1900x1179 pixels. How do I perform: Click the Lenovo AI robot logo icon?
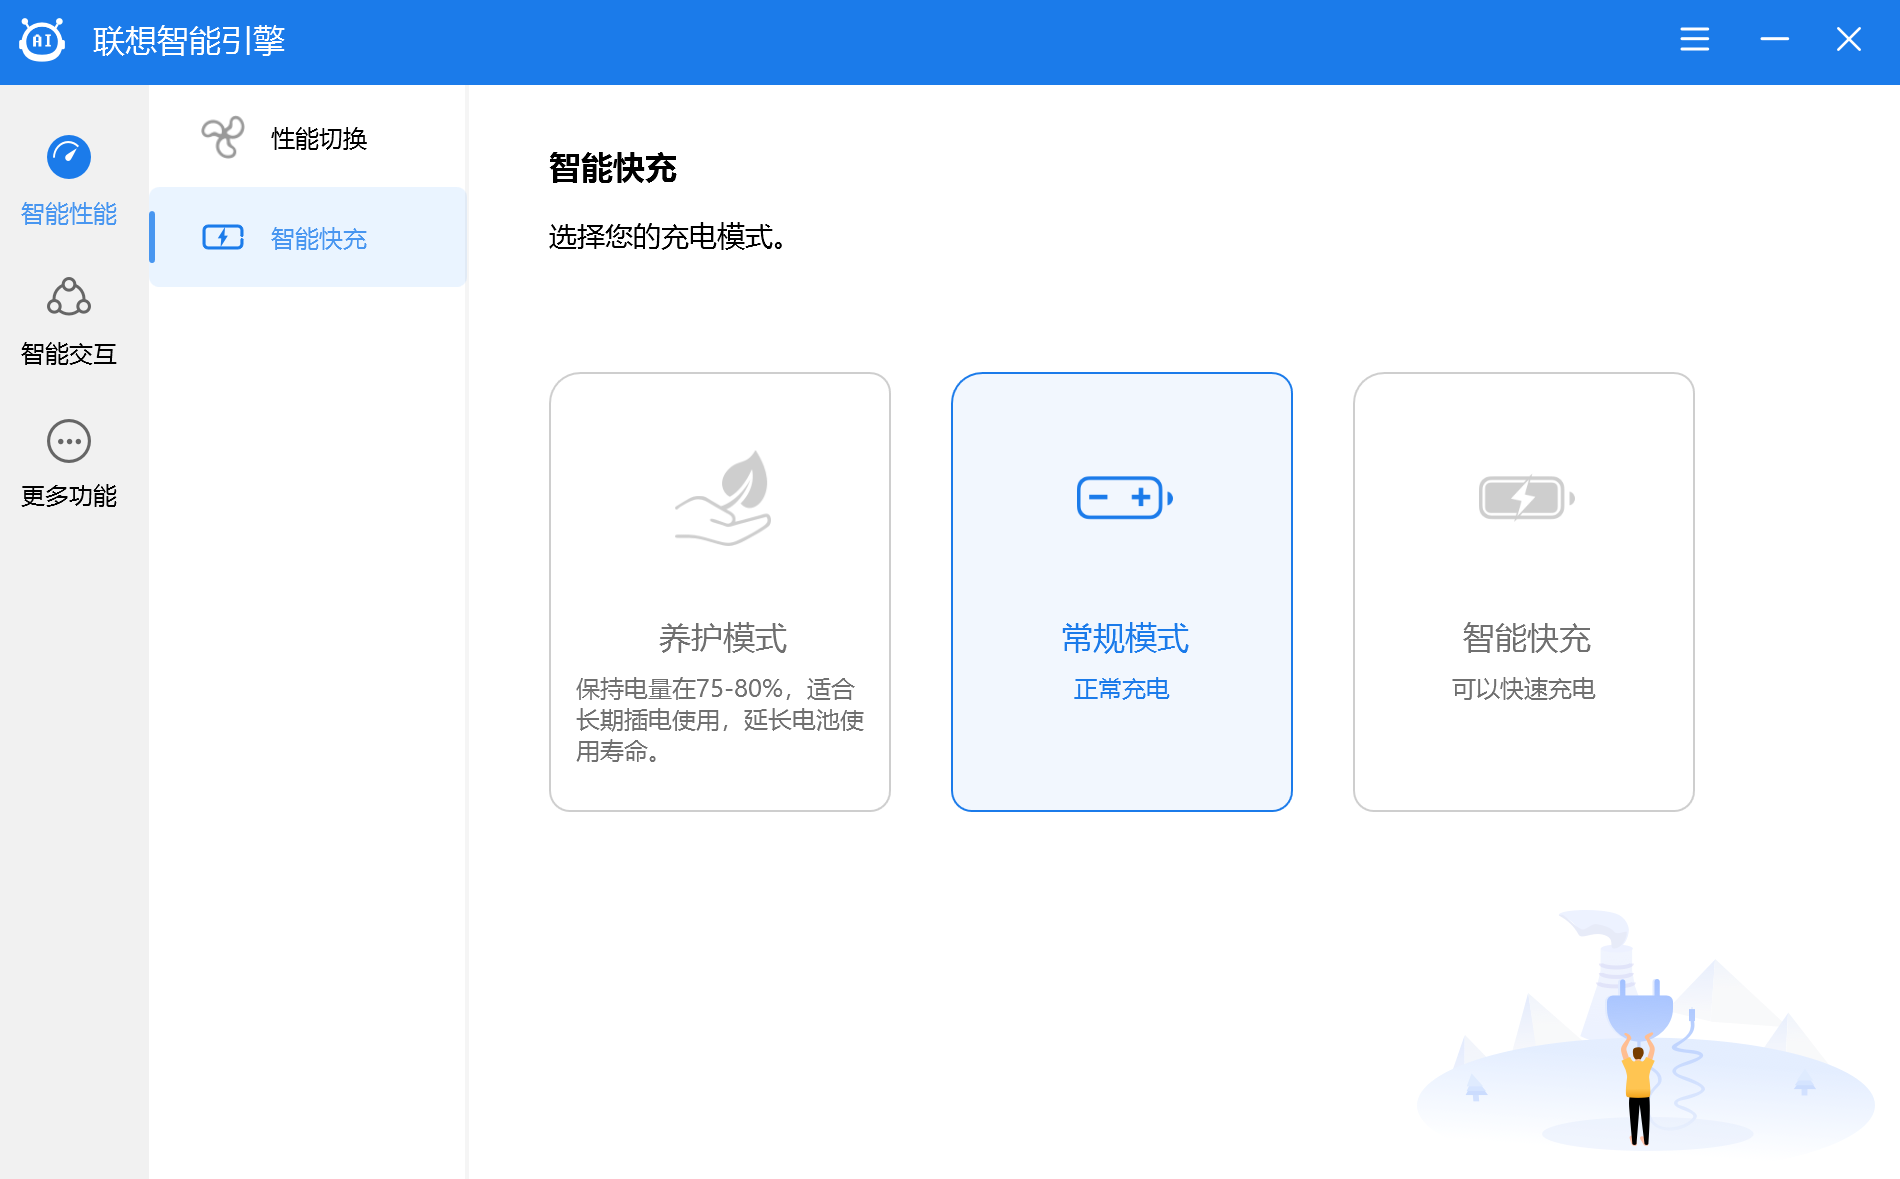pos(42,40)
